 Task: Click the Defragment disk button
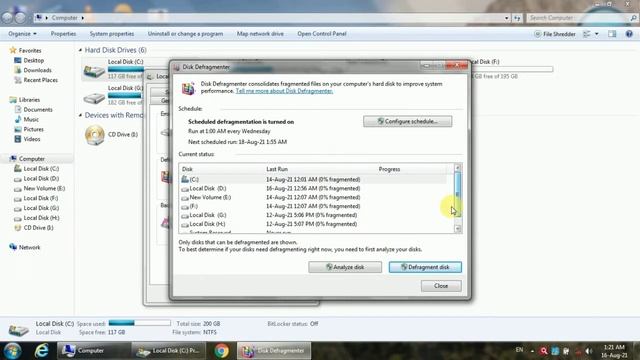425,267
